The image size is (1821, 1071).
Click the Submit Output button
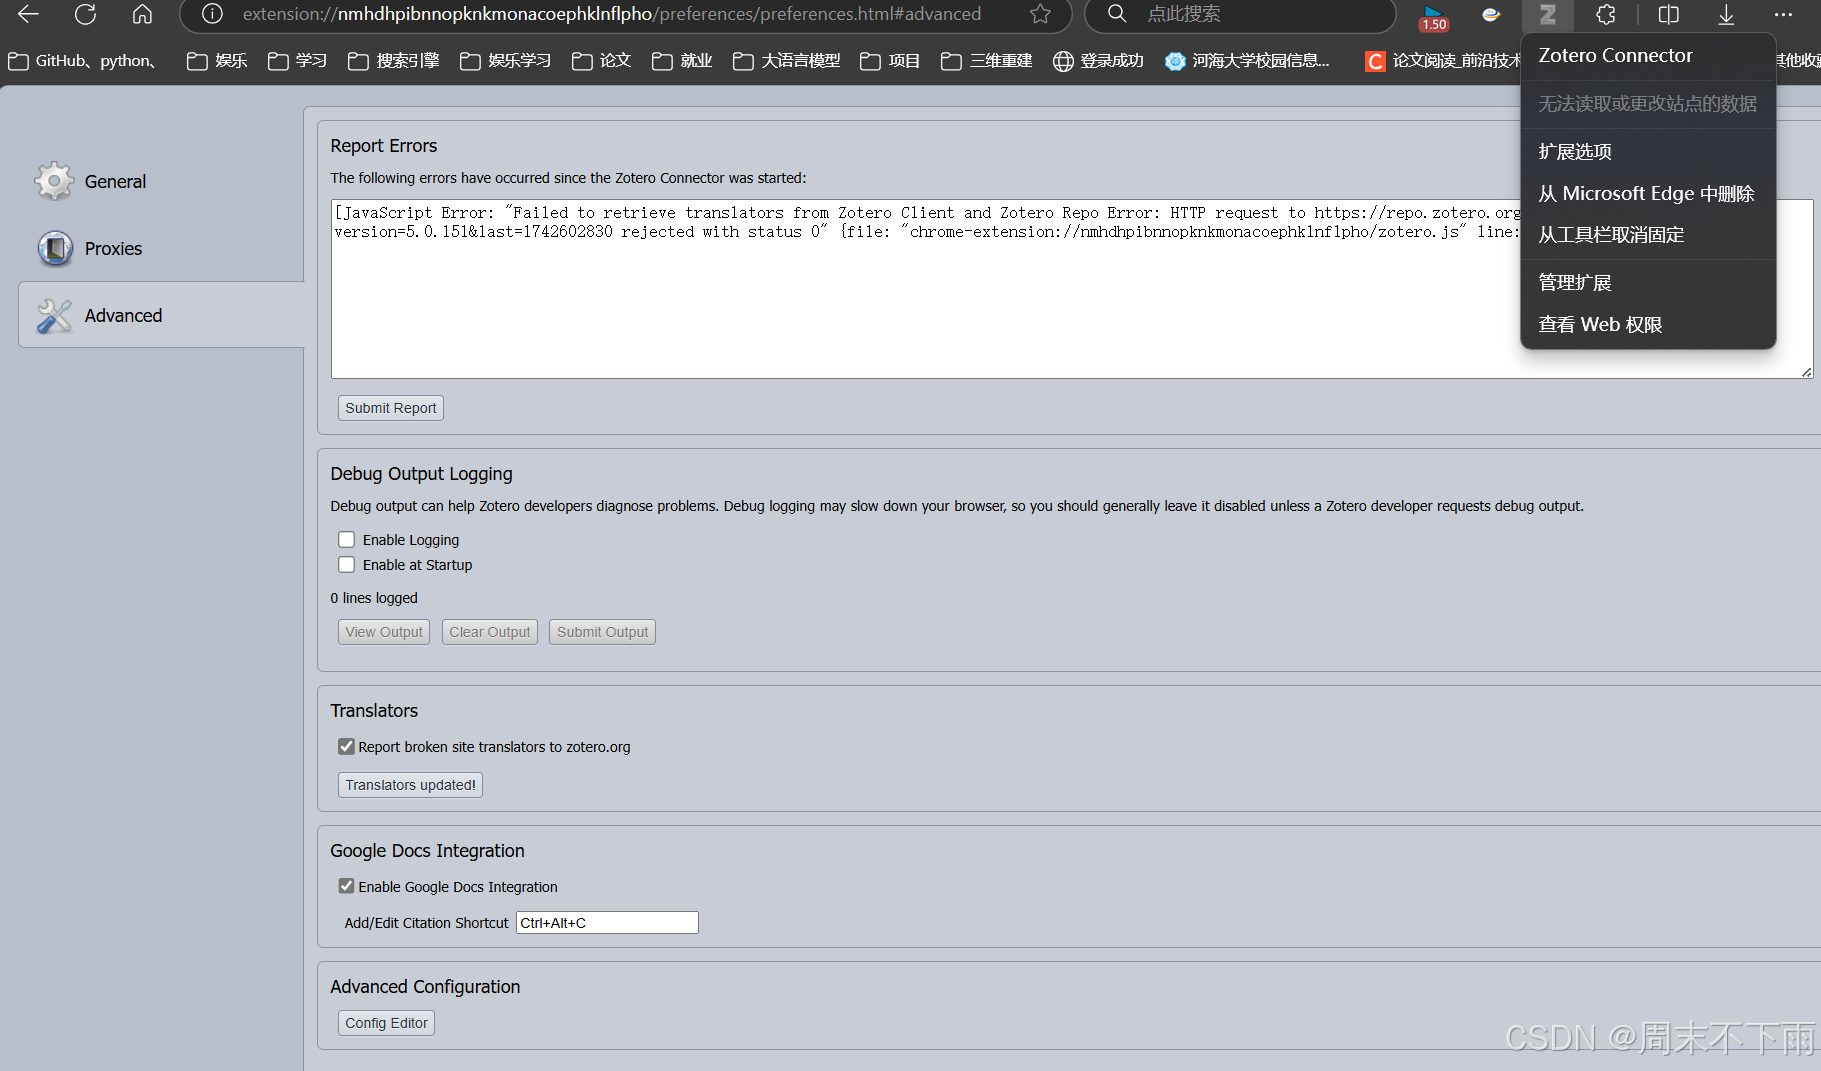coord(602,632)
